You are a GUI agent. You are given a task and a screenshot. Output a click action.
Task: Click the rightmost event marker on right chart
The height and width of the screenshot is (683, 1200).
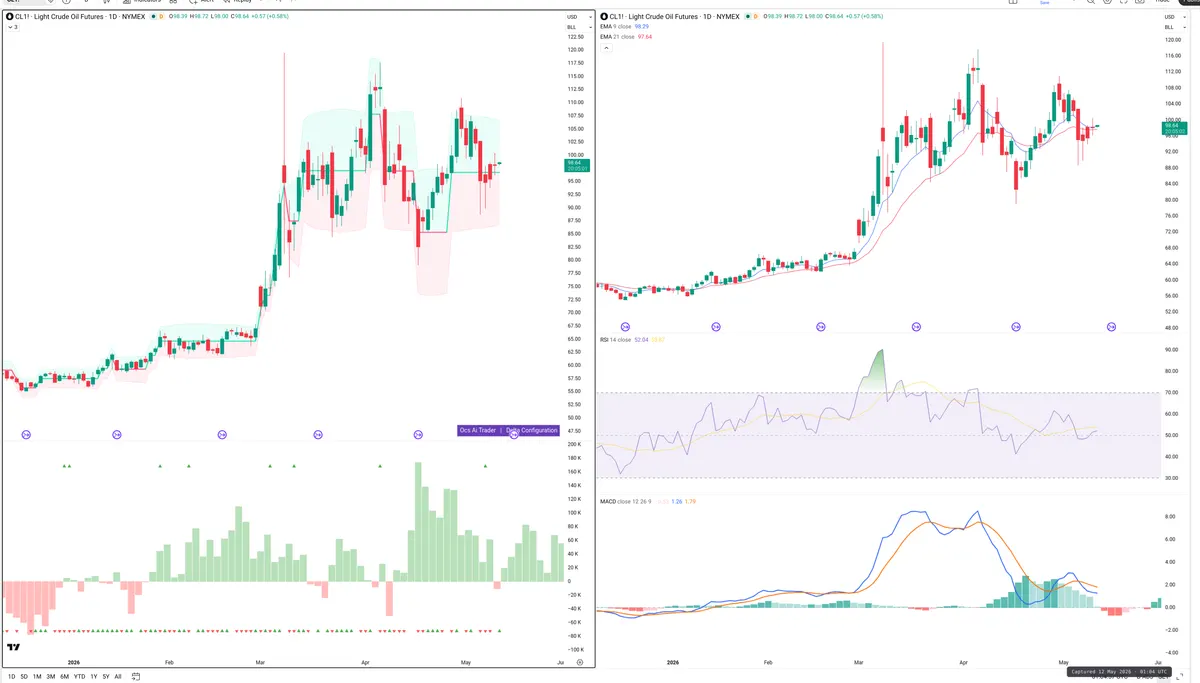(1111, 327)
